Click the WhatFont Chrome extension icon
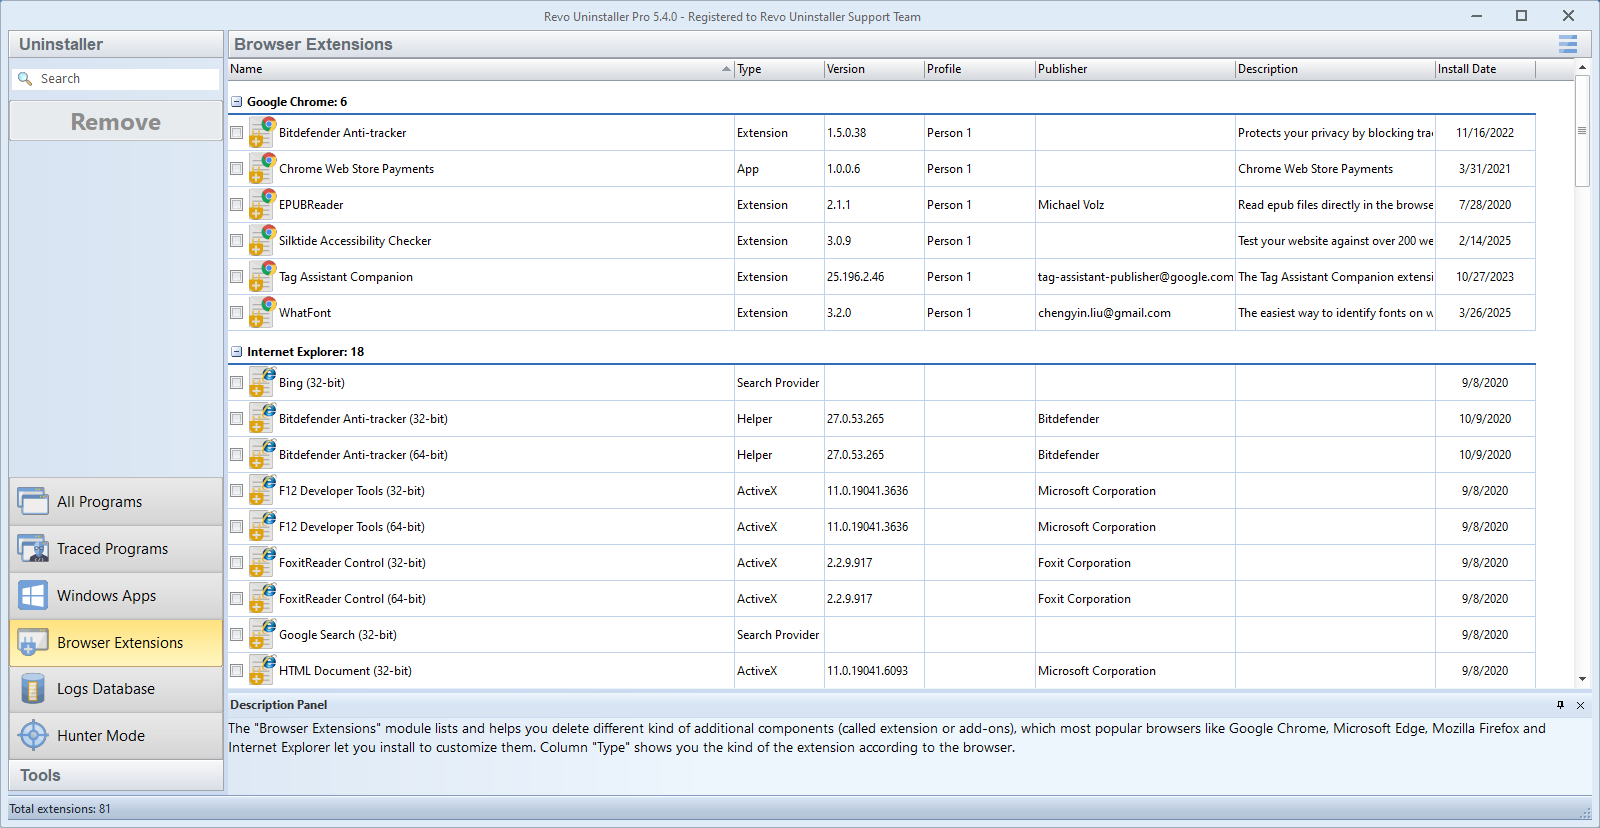Image resolution: width=1600 pixels, height=828 pixels. 261,312
